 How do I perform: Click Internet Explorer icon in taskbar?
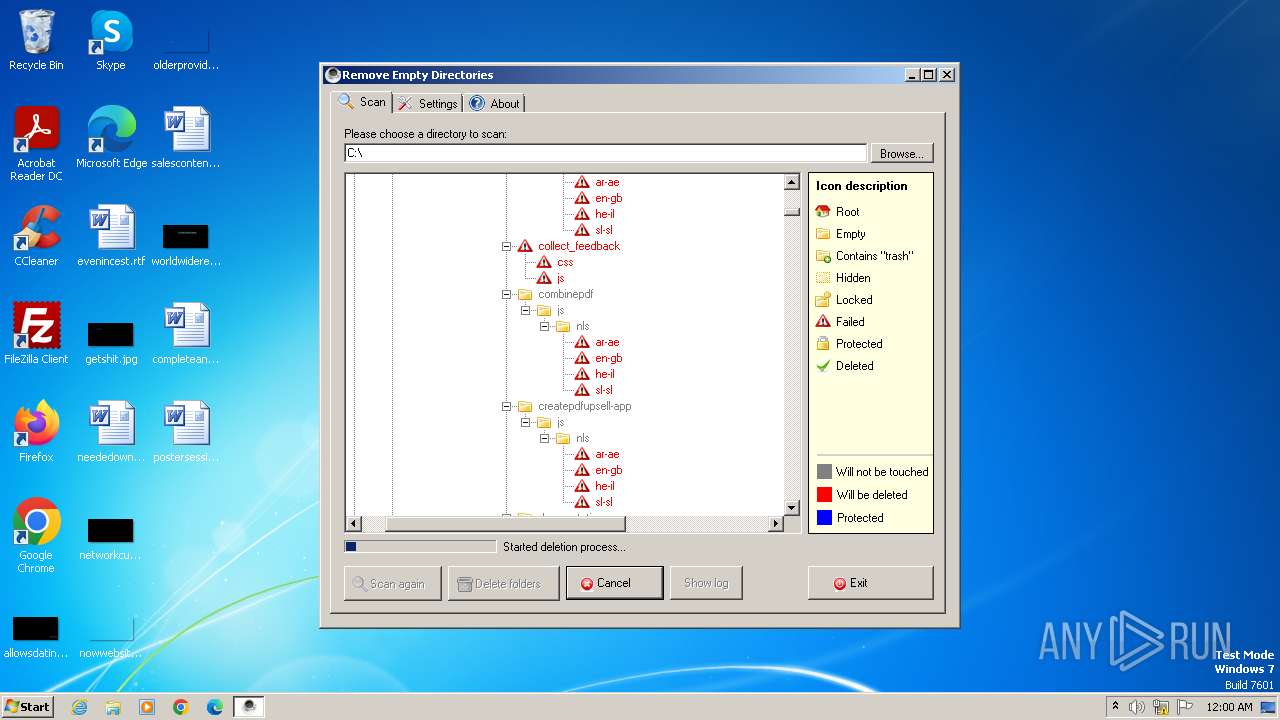pyautogui.click(x=79, y=707)
